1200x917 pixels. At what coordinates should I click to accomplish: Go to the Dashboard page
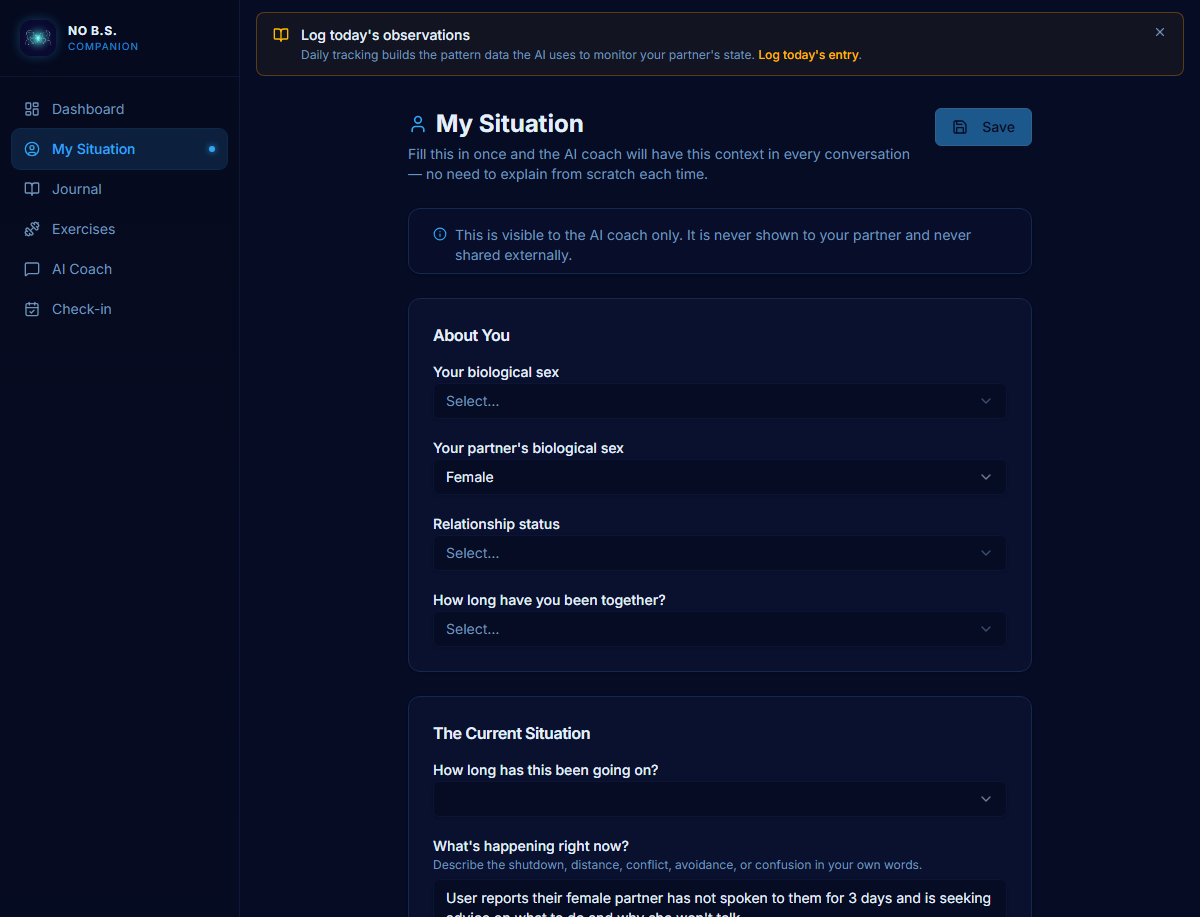(x=88, y=109)
